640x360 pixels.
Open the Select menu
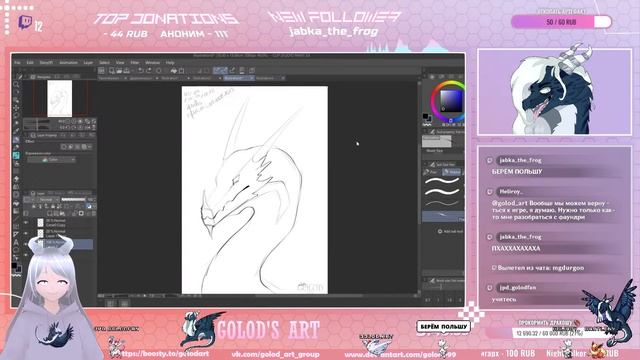click(104, 63)
